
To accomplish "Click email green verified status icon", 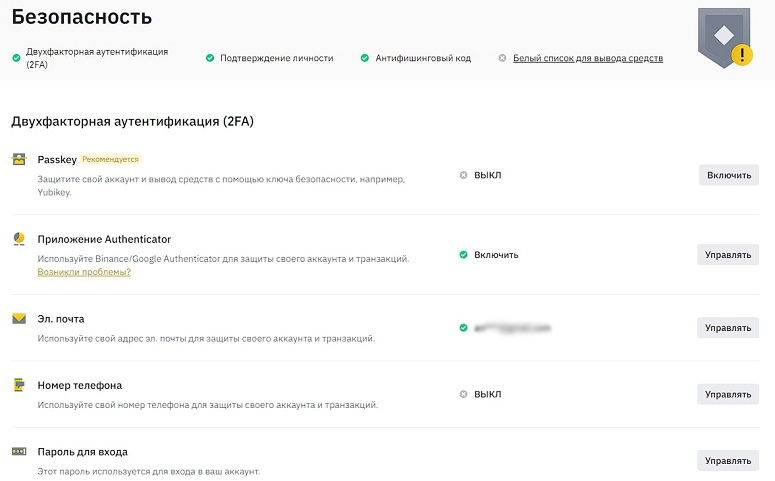I will 463,328.
